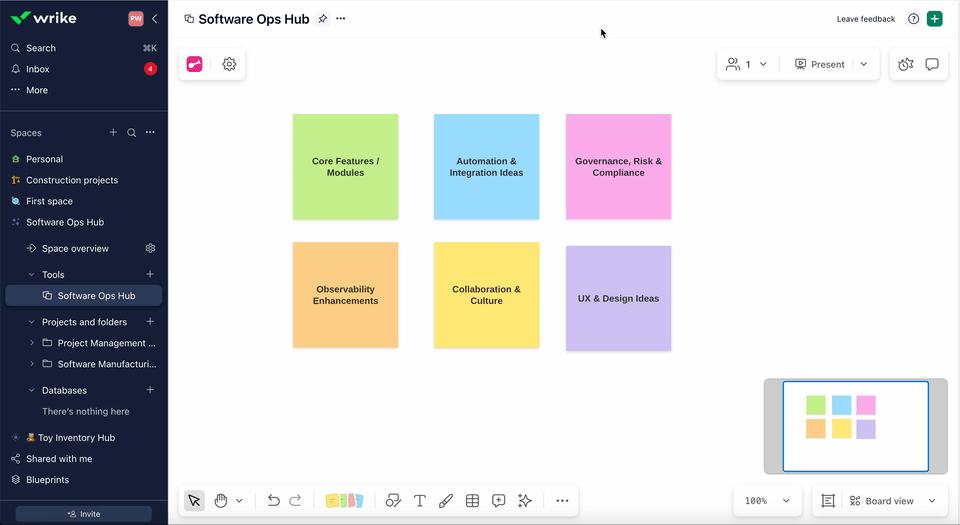Open the PW profile avatar
960x525 pixels.
tap(136, 18)
